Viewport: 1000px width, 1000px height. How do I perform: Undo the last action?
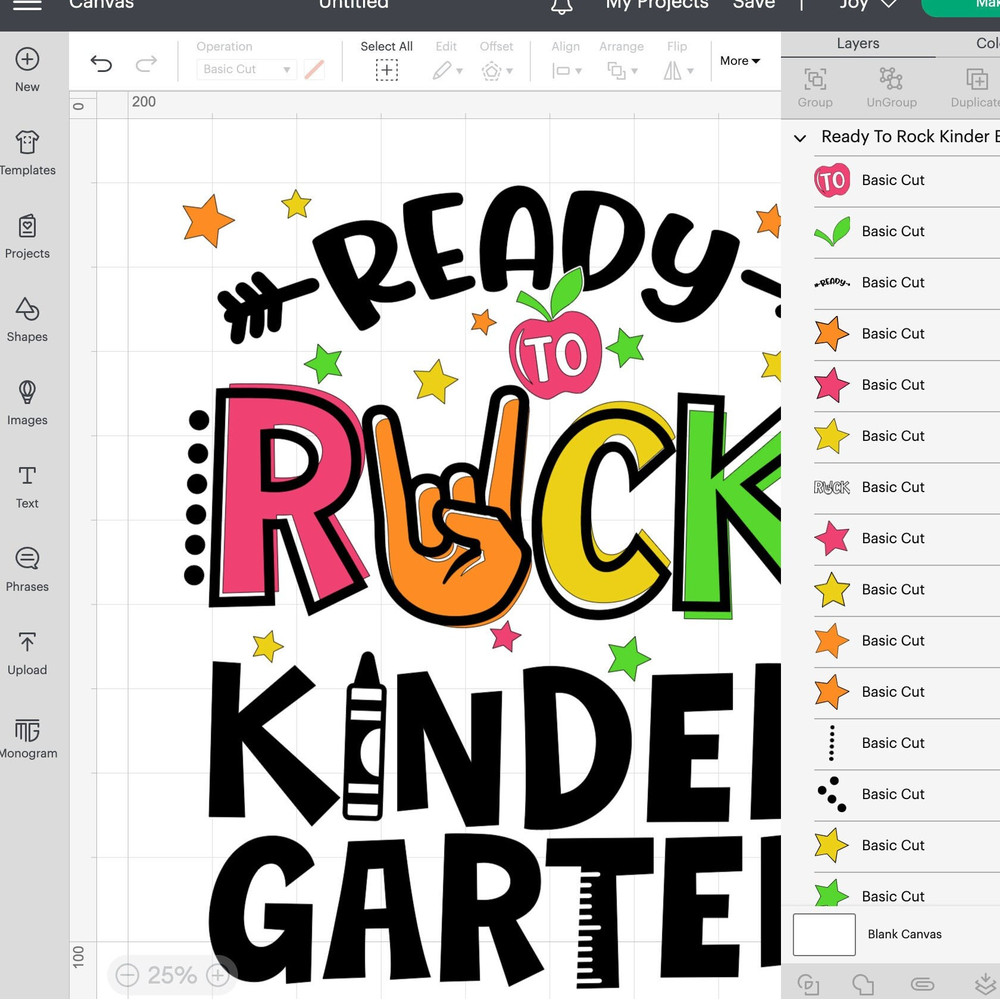coord(100,63)
